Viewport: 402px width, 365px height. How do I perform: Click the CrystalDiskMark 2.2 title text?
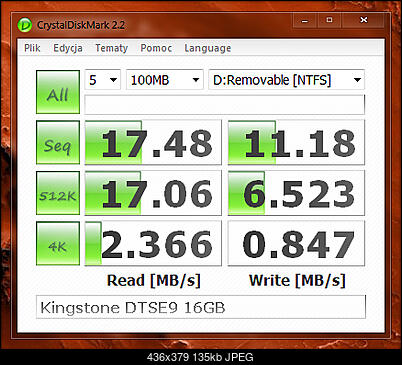click(x=81, y=25)
